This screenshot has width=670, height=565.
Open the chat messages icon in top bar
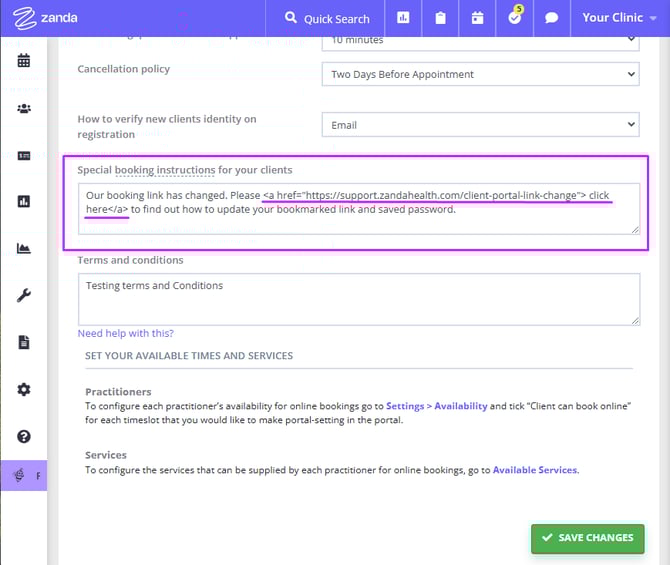coord(552,18)
